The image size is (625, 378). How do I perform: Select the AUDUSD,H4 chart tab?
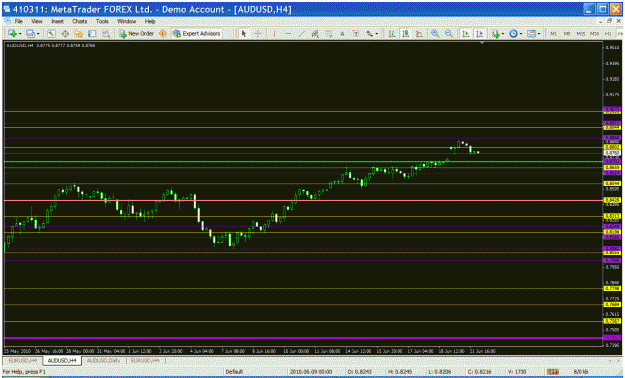point(62,360)
